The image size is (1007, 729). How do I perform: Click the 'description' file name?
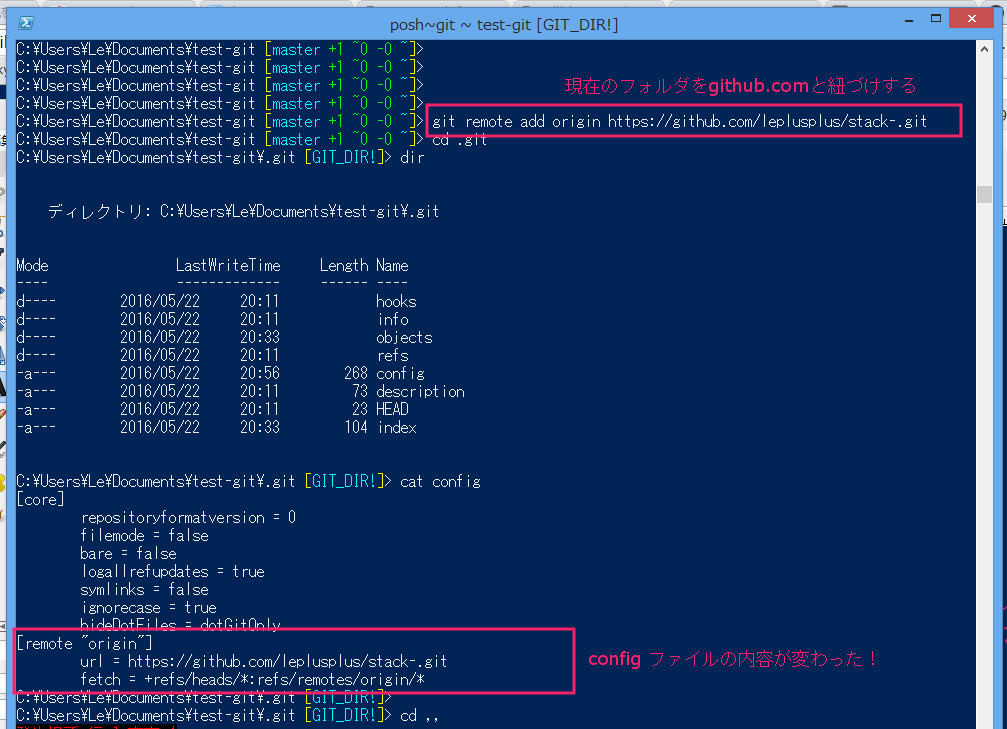[420, 391]
